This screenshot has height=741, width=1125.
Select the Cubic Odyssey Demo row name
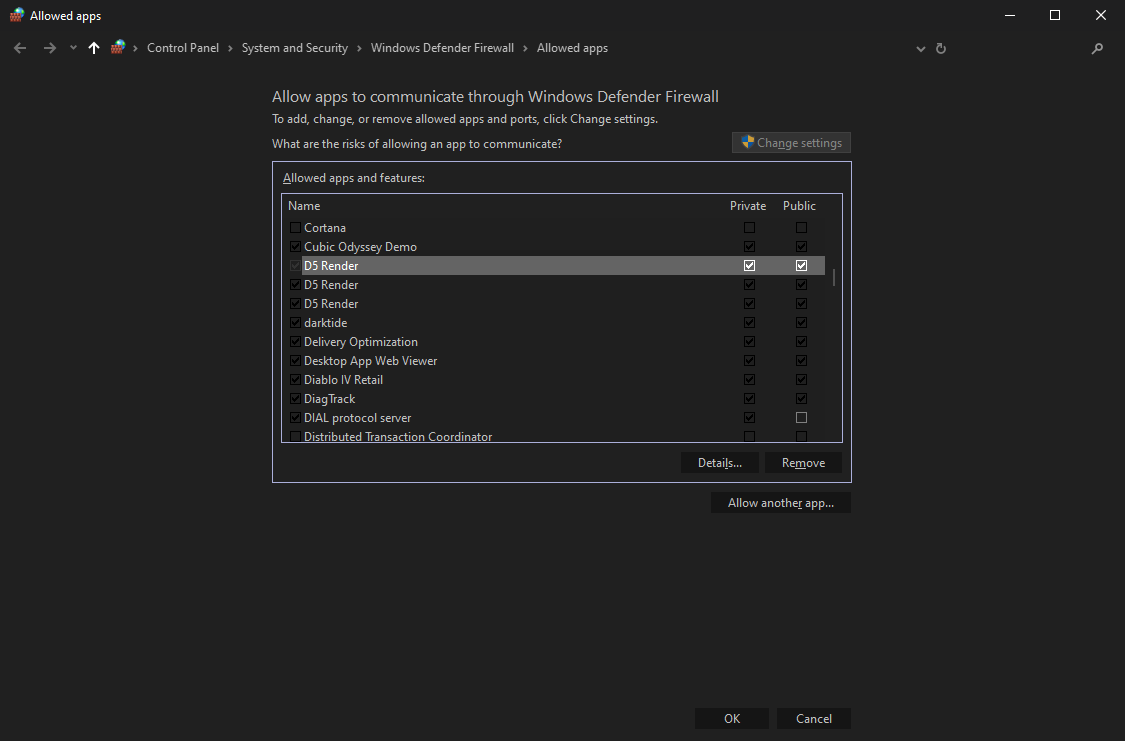[x=360, y=247]
